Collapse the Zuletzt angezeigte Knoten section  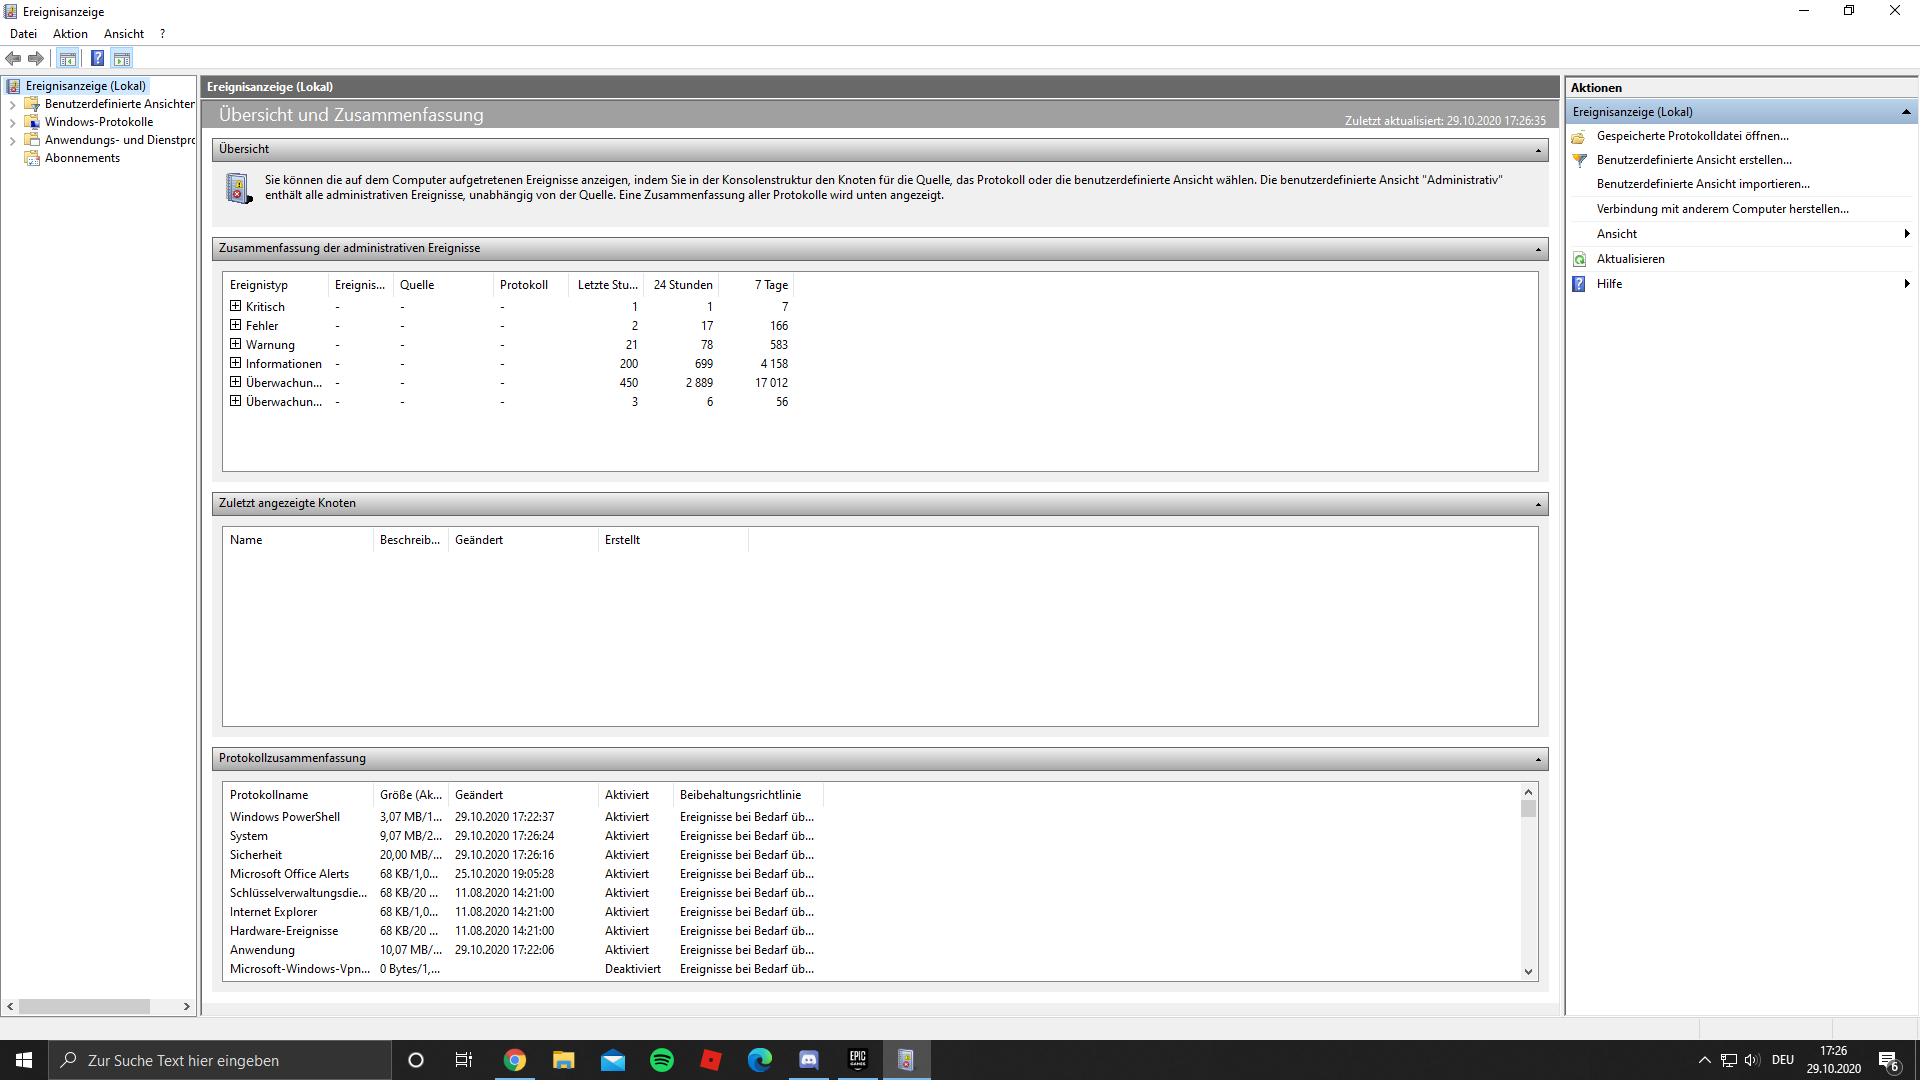1538,504
